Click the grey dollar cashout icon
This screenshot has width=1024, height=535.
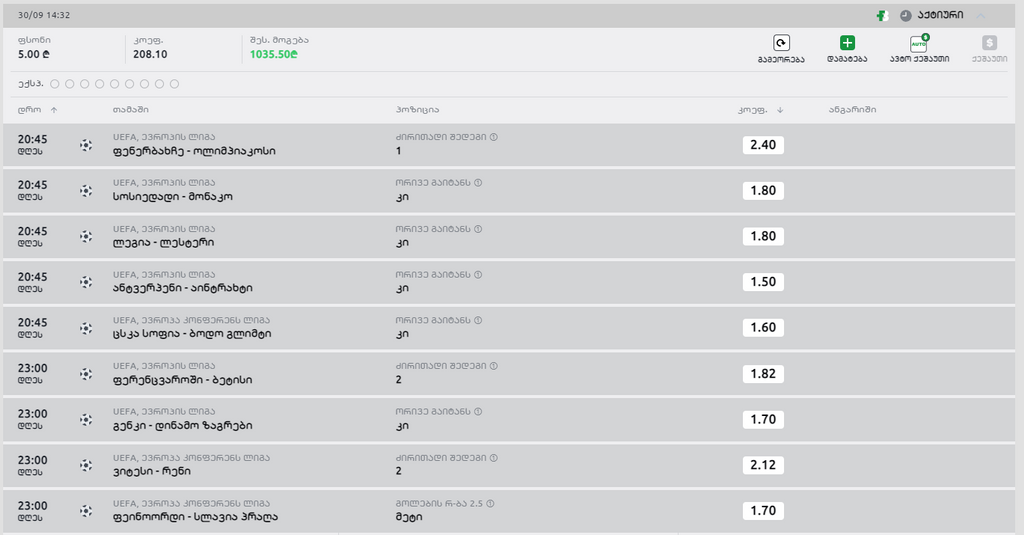pyautogui.click(x=989, y=43)
